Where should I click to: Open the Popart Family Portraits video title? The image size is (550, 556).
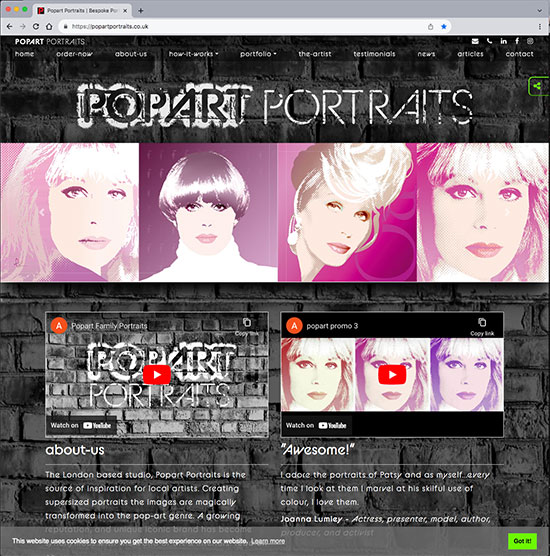109,326
